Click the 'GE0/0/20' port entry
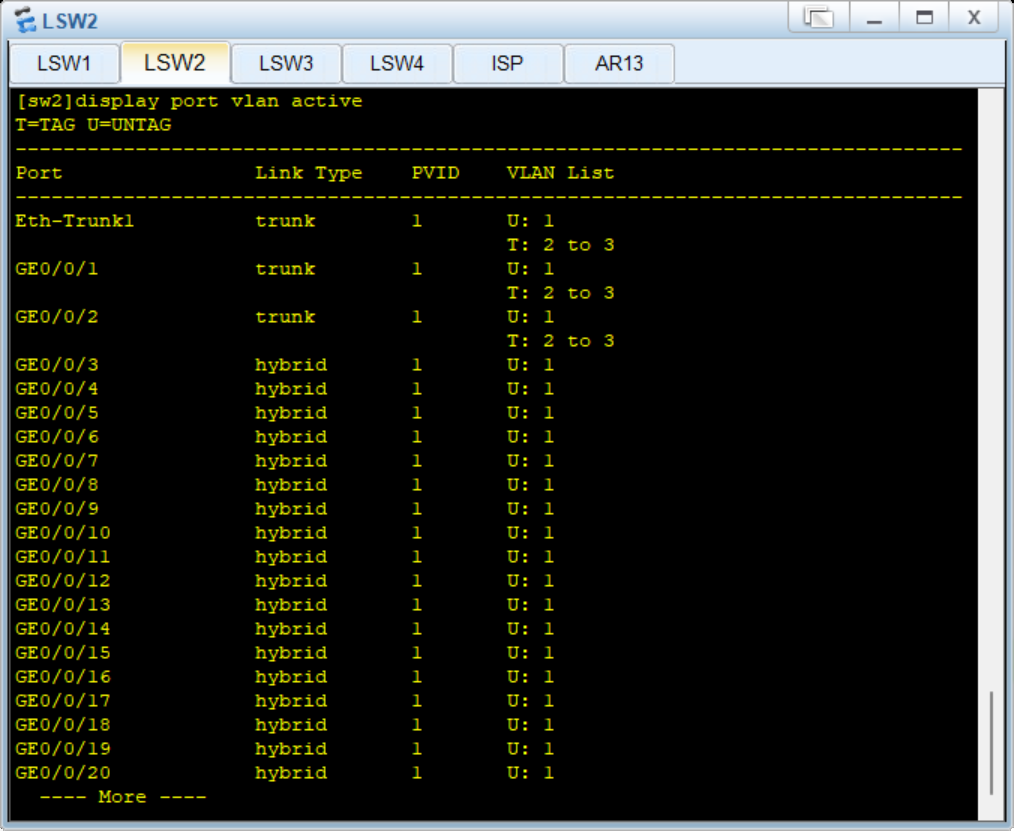 (63, 773)
